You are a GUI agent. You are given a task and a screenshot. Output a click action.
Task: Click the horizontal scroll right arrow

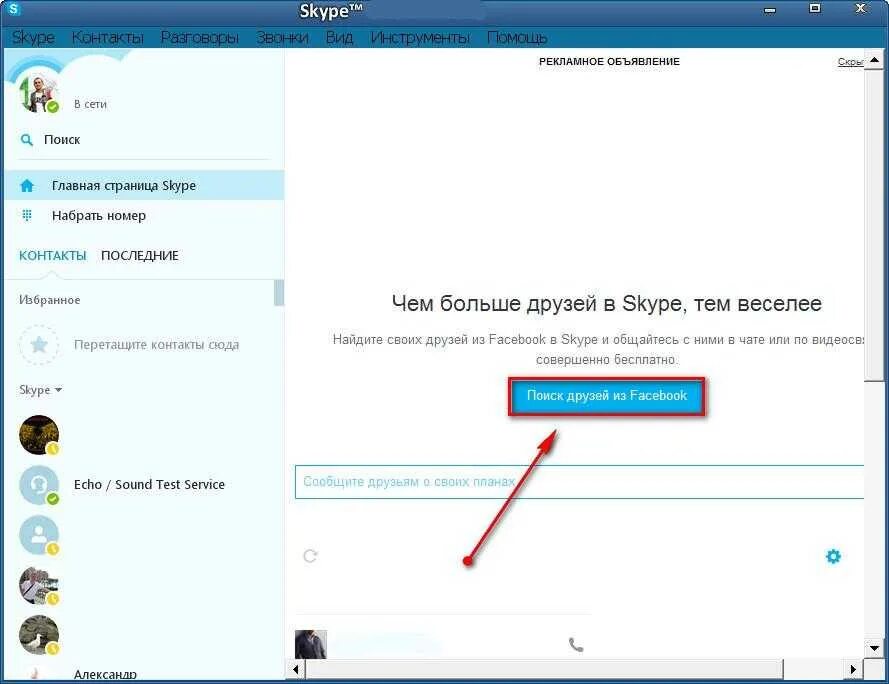(853, 669)
